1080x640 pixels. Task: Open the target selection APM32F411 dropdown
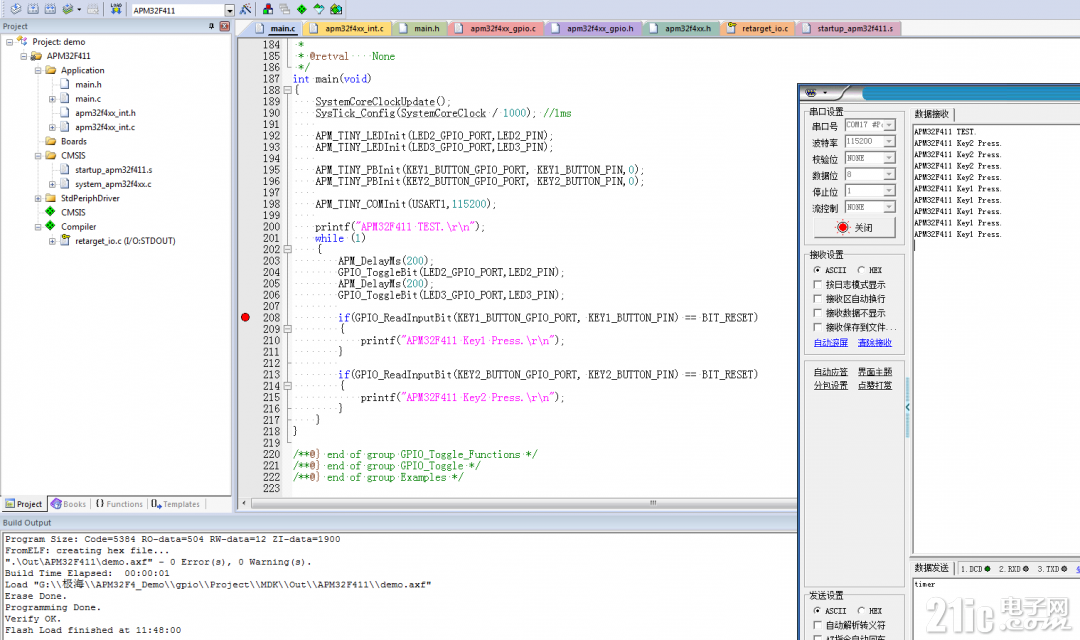pos(229,10)
